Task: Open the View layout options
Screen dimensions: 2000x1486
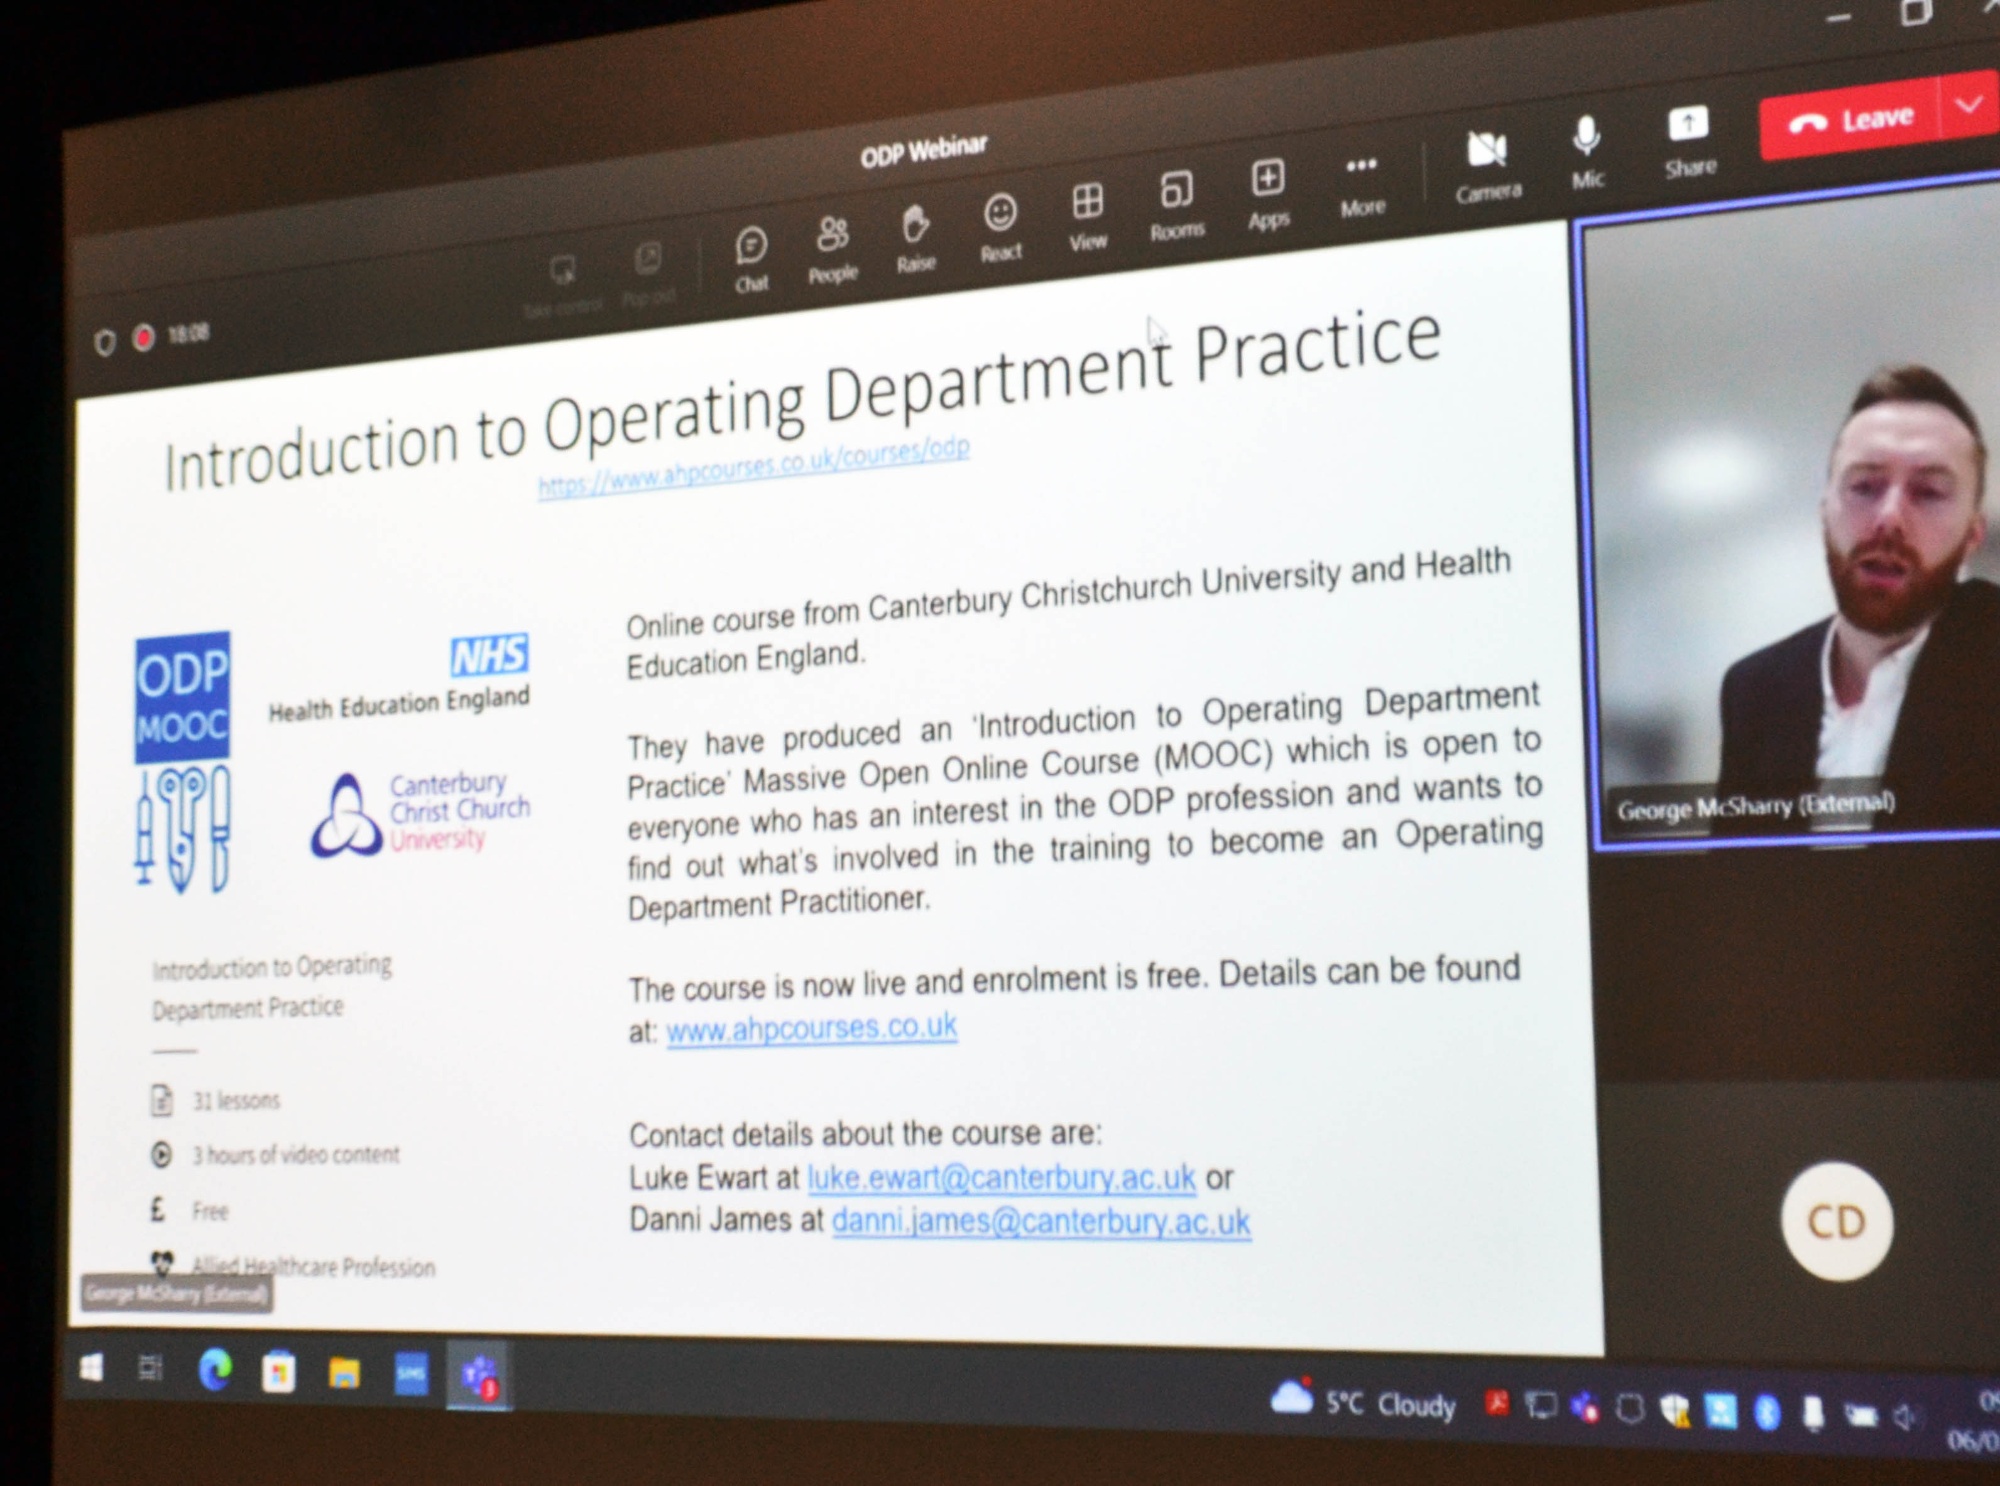Action: coord(1088,215)
